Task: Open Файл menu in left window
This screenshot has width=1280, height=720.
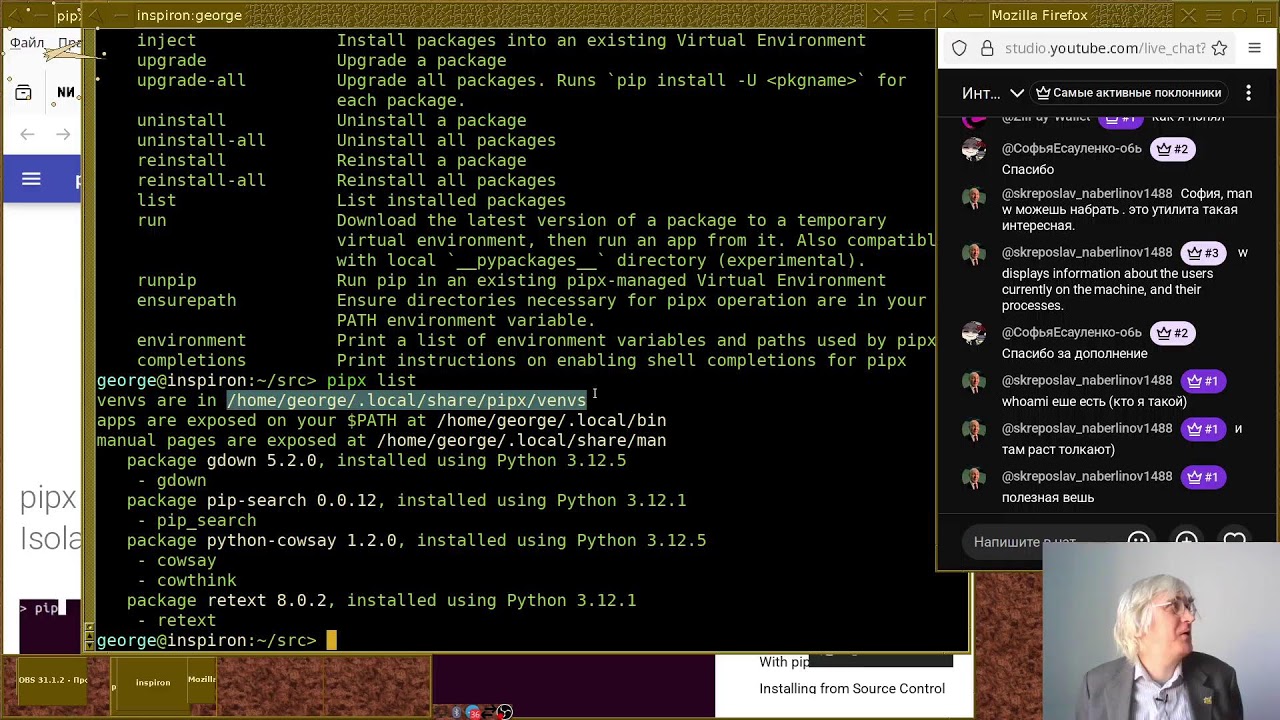Action: (x=27, y=44)
